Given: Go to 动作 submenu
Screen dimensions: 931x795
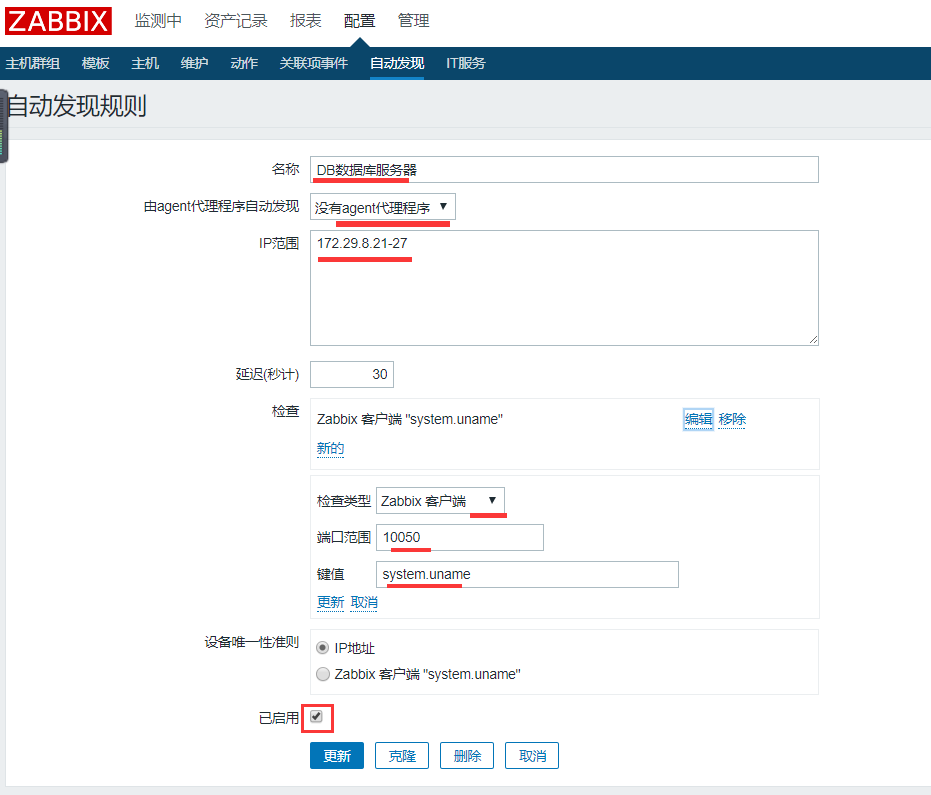Looking at the screenshot, I should pos(244,63).
